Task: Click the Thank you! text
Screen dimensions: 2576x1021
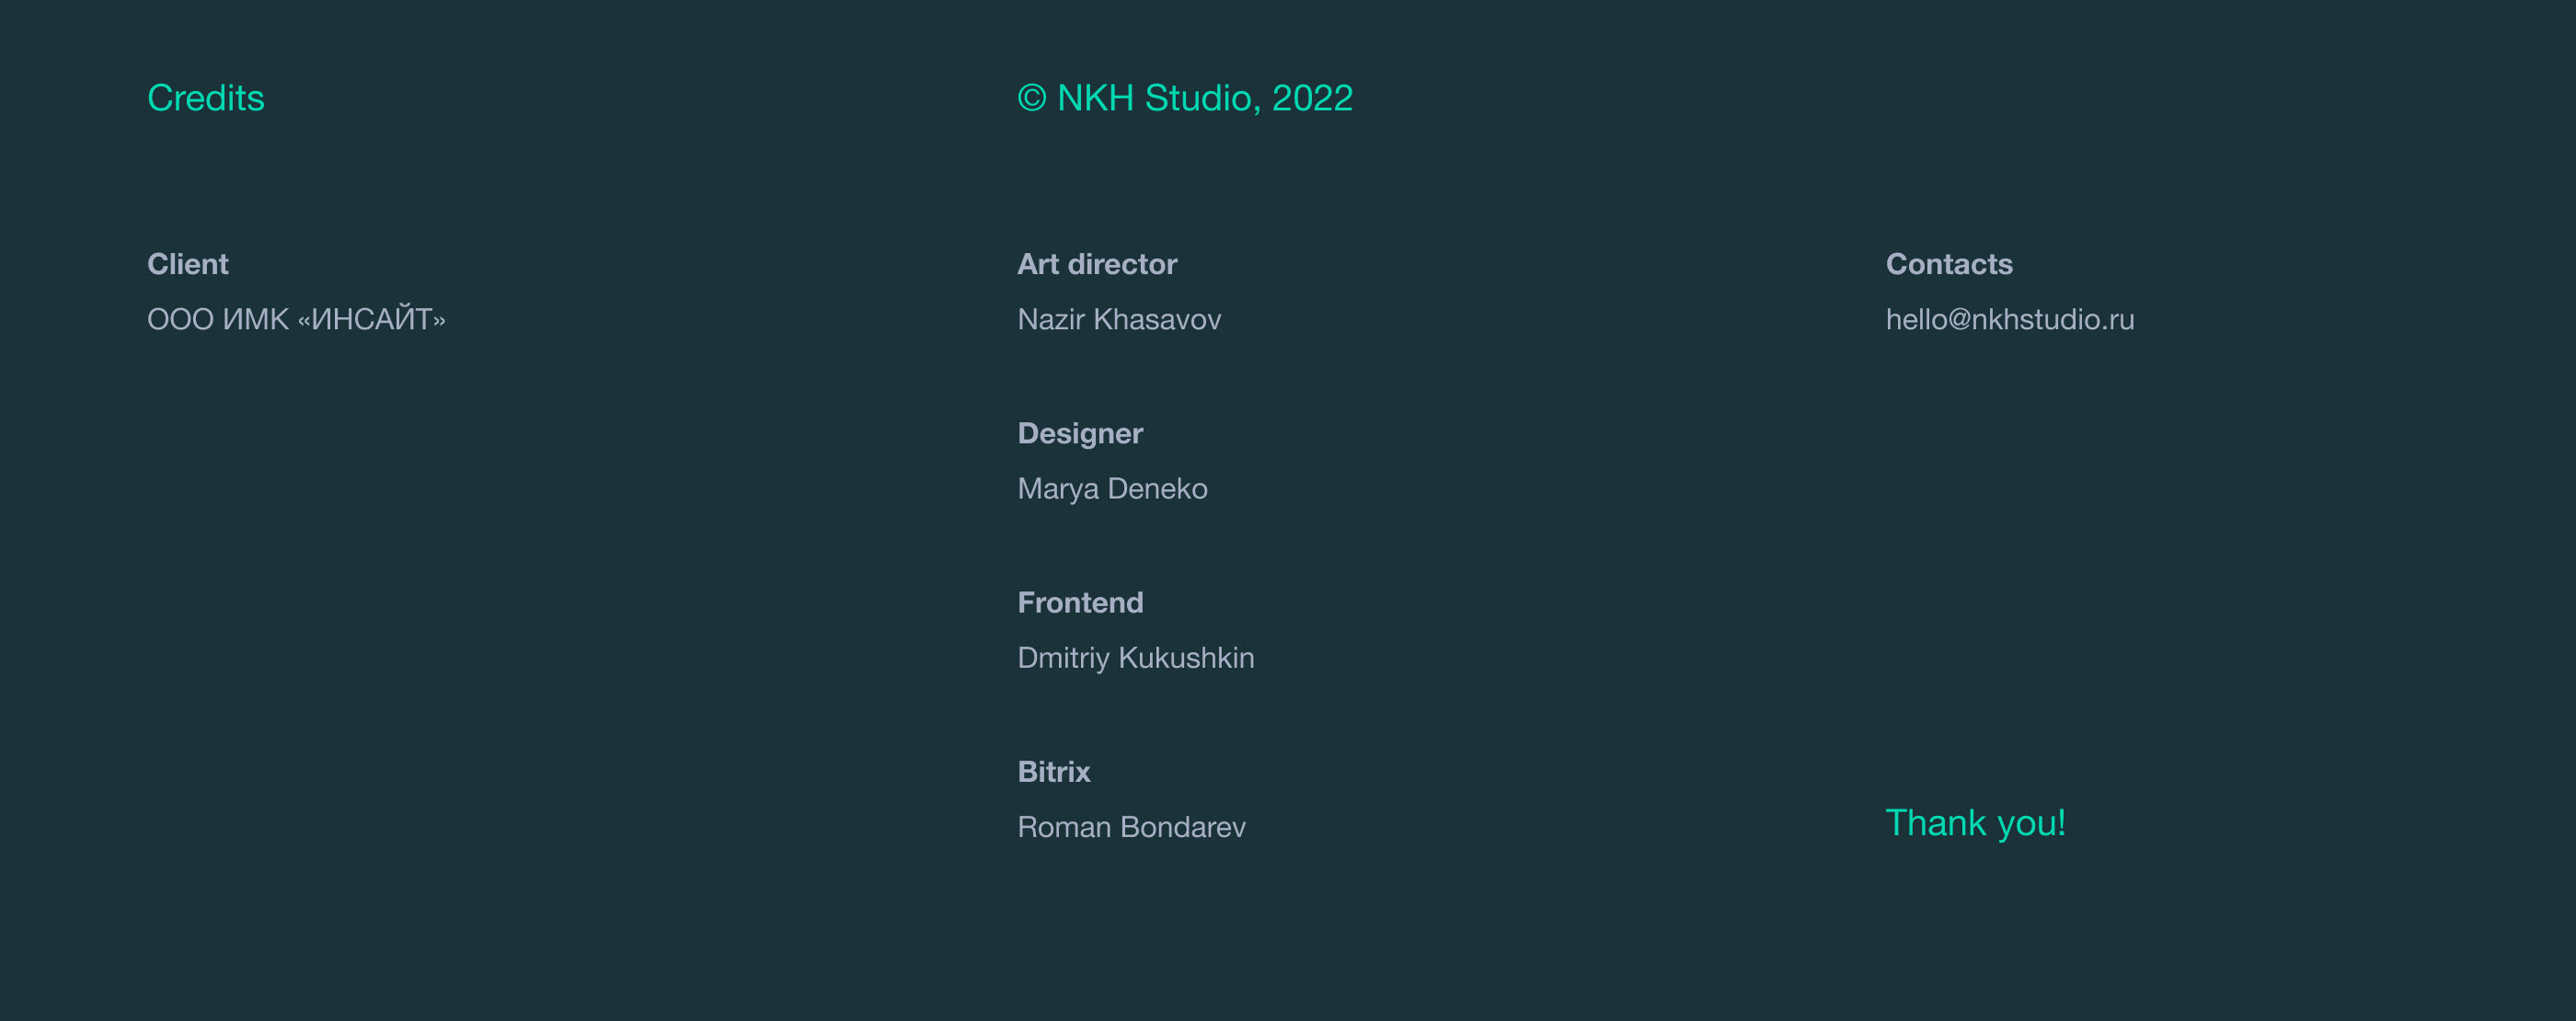Action: (1975, 823)
